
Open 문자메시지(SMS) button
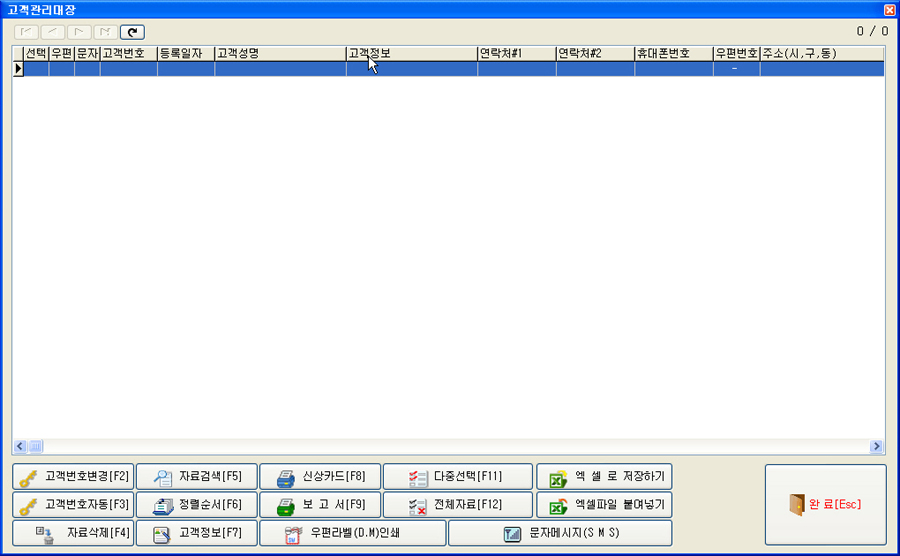(x=560, y=532)
